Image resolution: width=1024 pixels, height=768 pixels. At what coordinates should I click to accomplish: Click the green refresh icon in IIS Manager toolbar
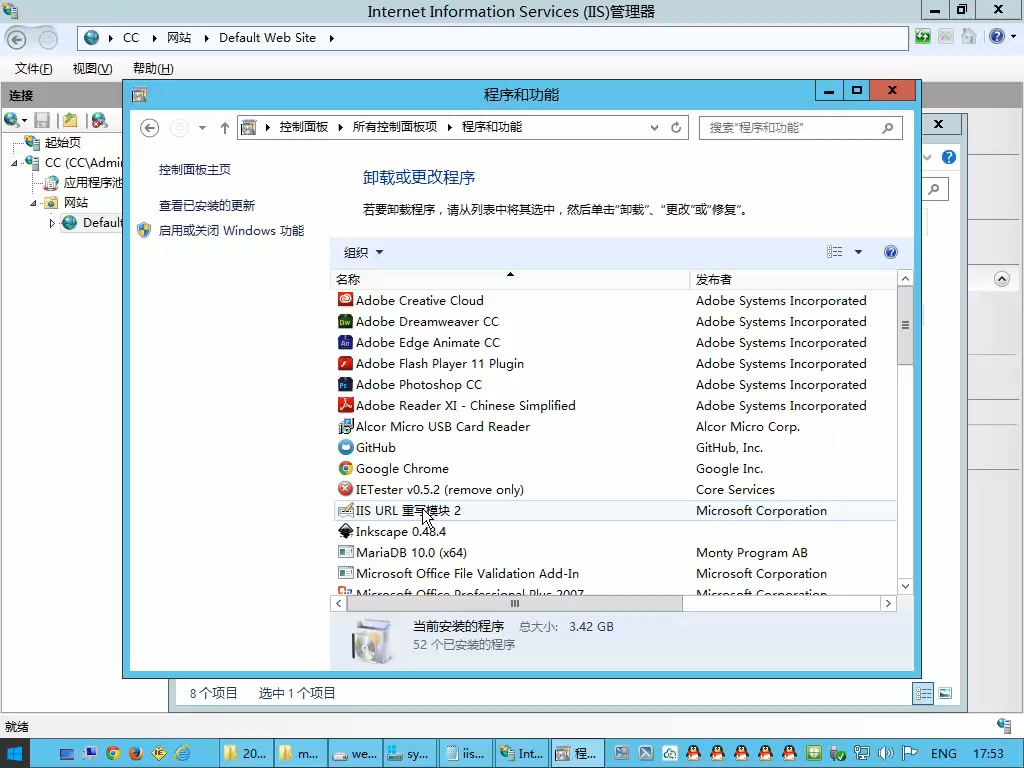tap(922, 37)
